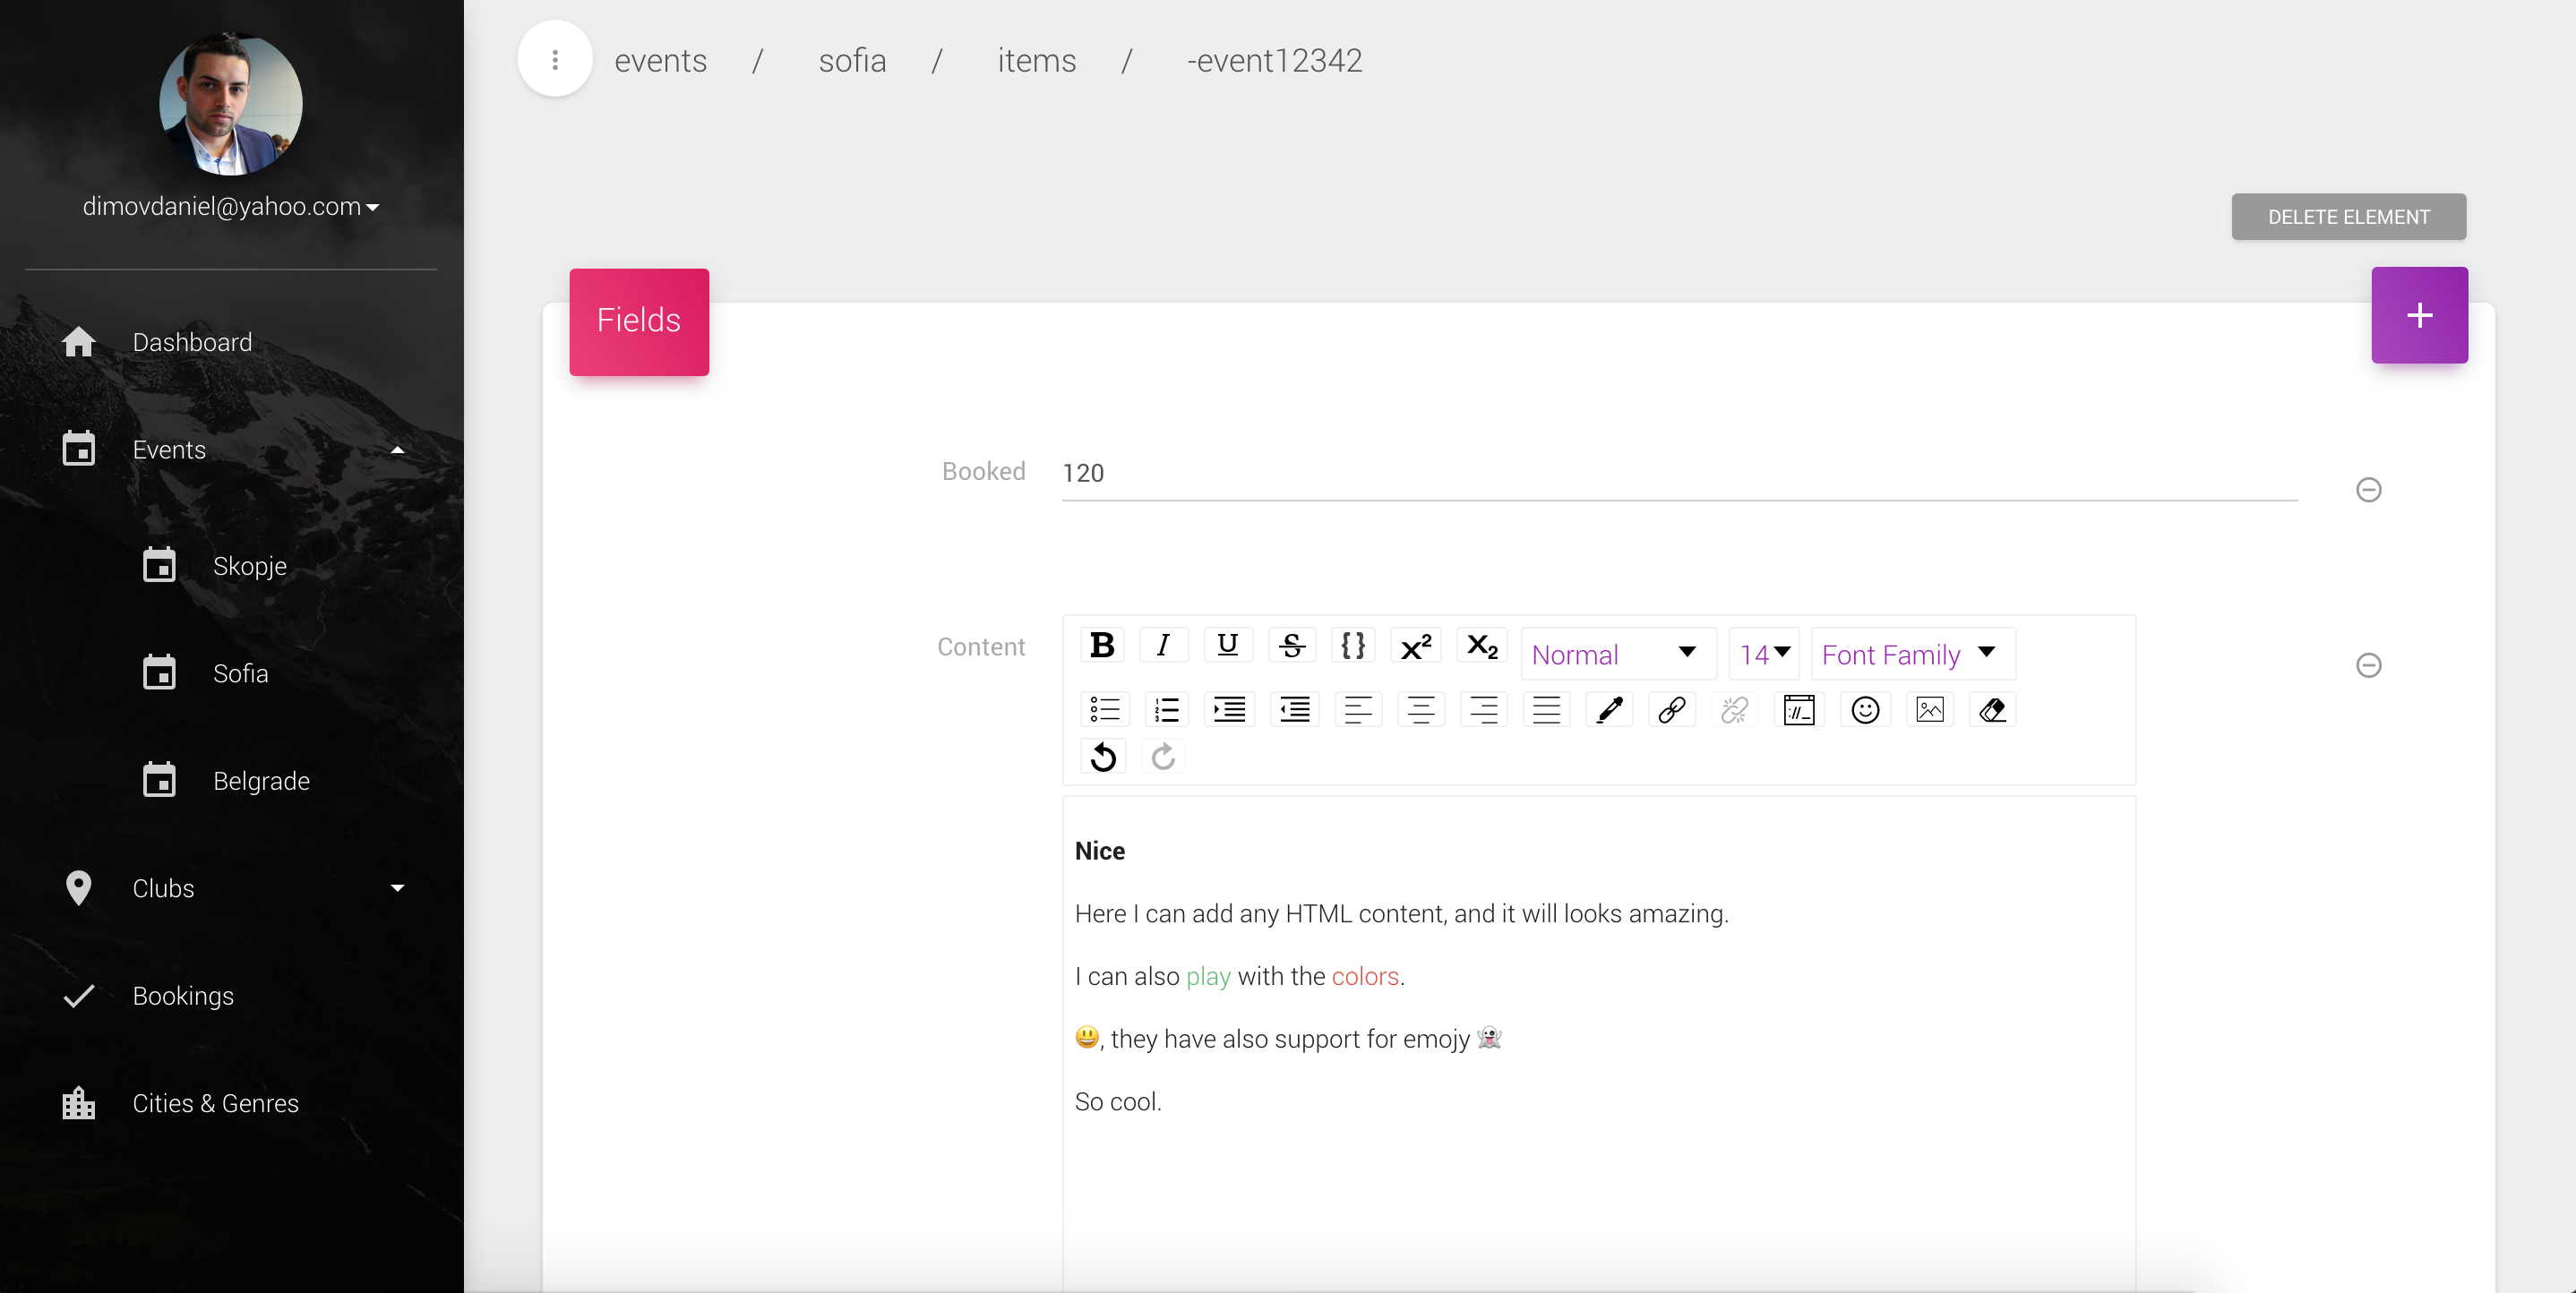
Task: Click the purple plus add button
Action: (x=2419, y=316)
